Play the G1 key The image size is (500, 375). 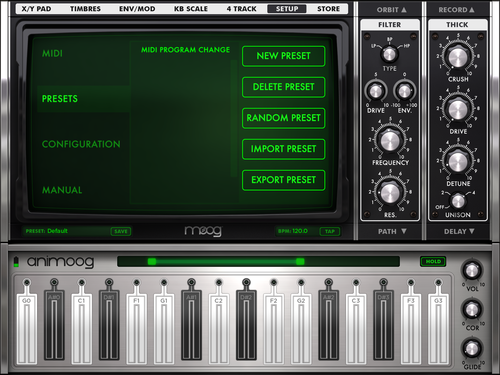pyautogui.click(x=164, y=328)
